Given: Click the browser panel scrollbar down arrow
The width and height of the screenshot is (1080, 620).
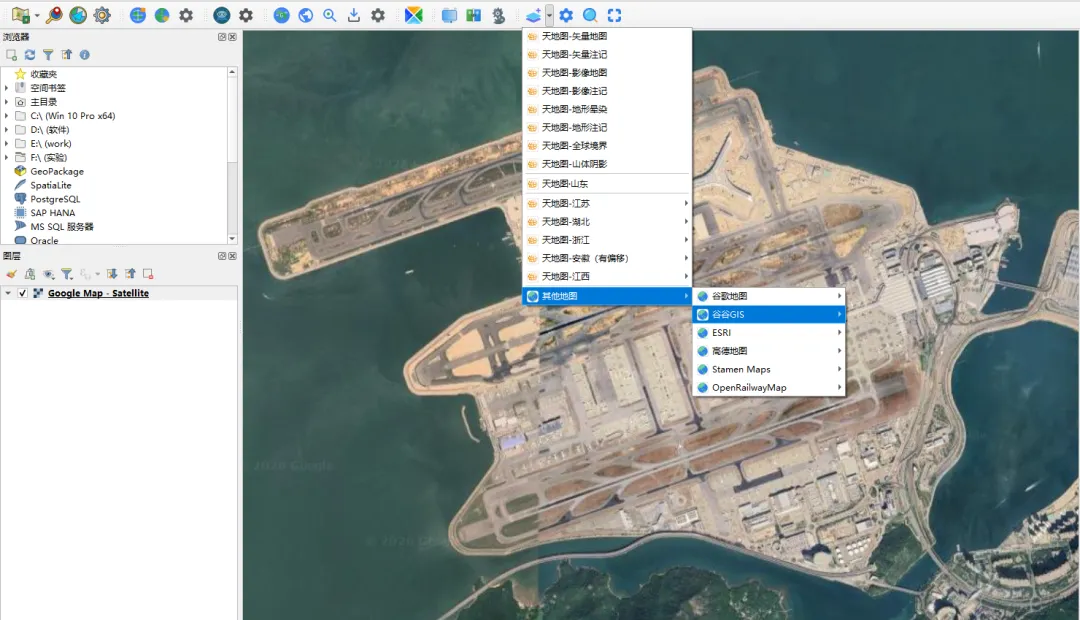Looking at the screenshot, I should [x=233, y=239].
